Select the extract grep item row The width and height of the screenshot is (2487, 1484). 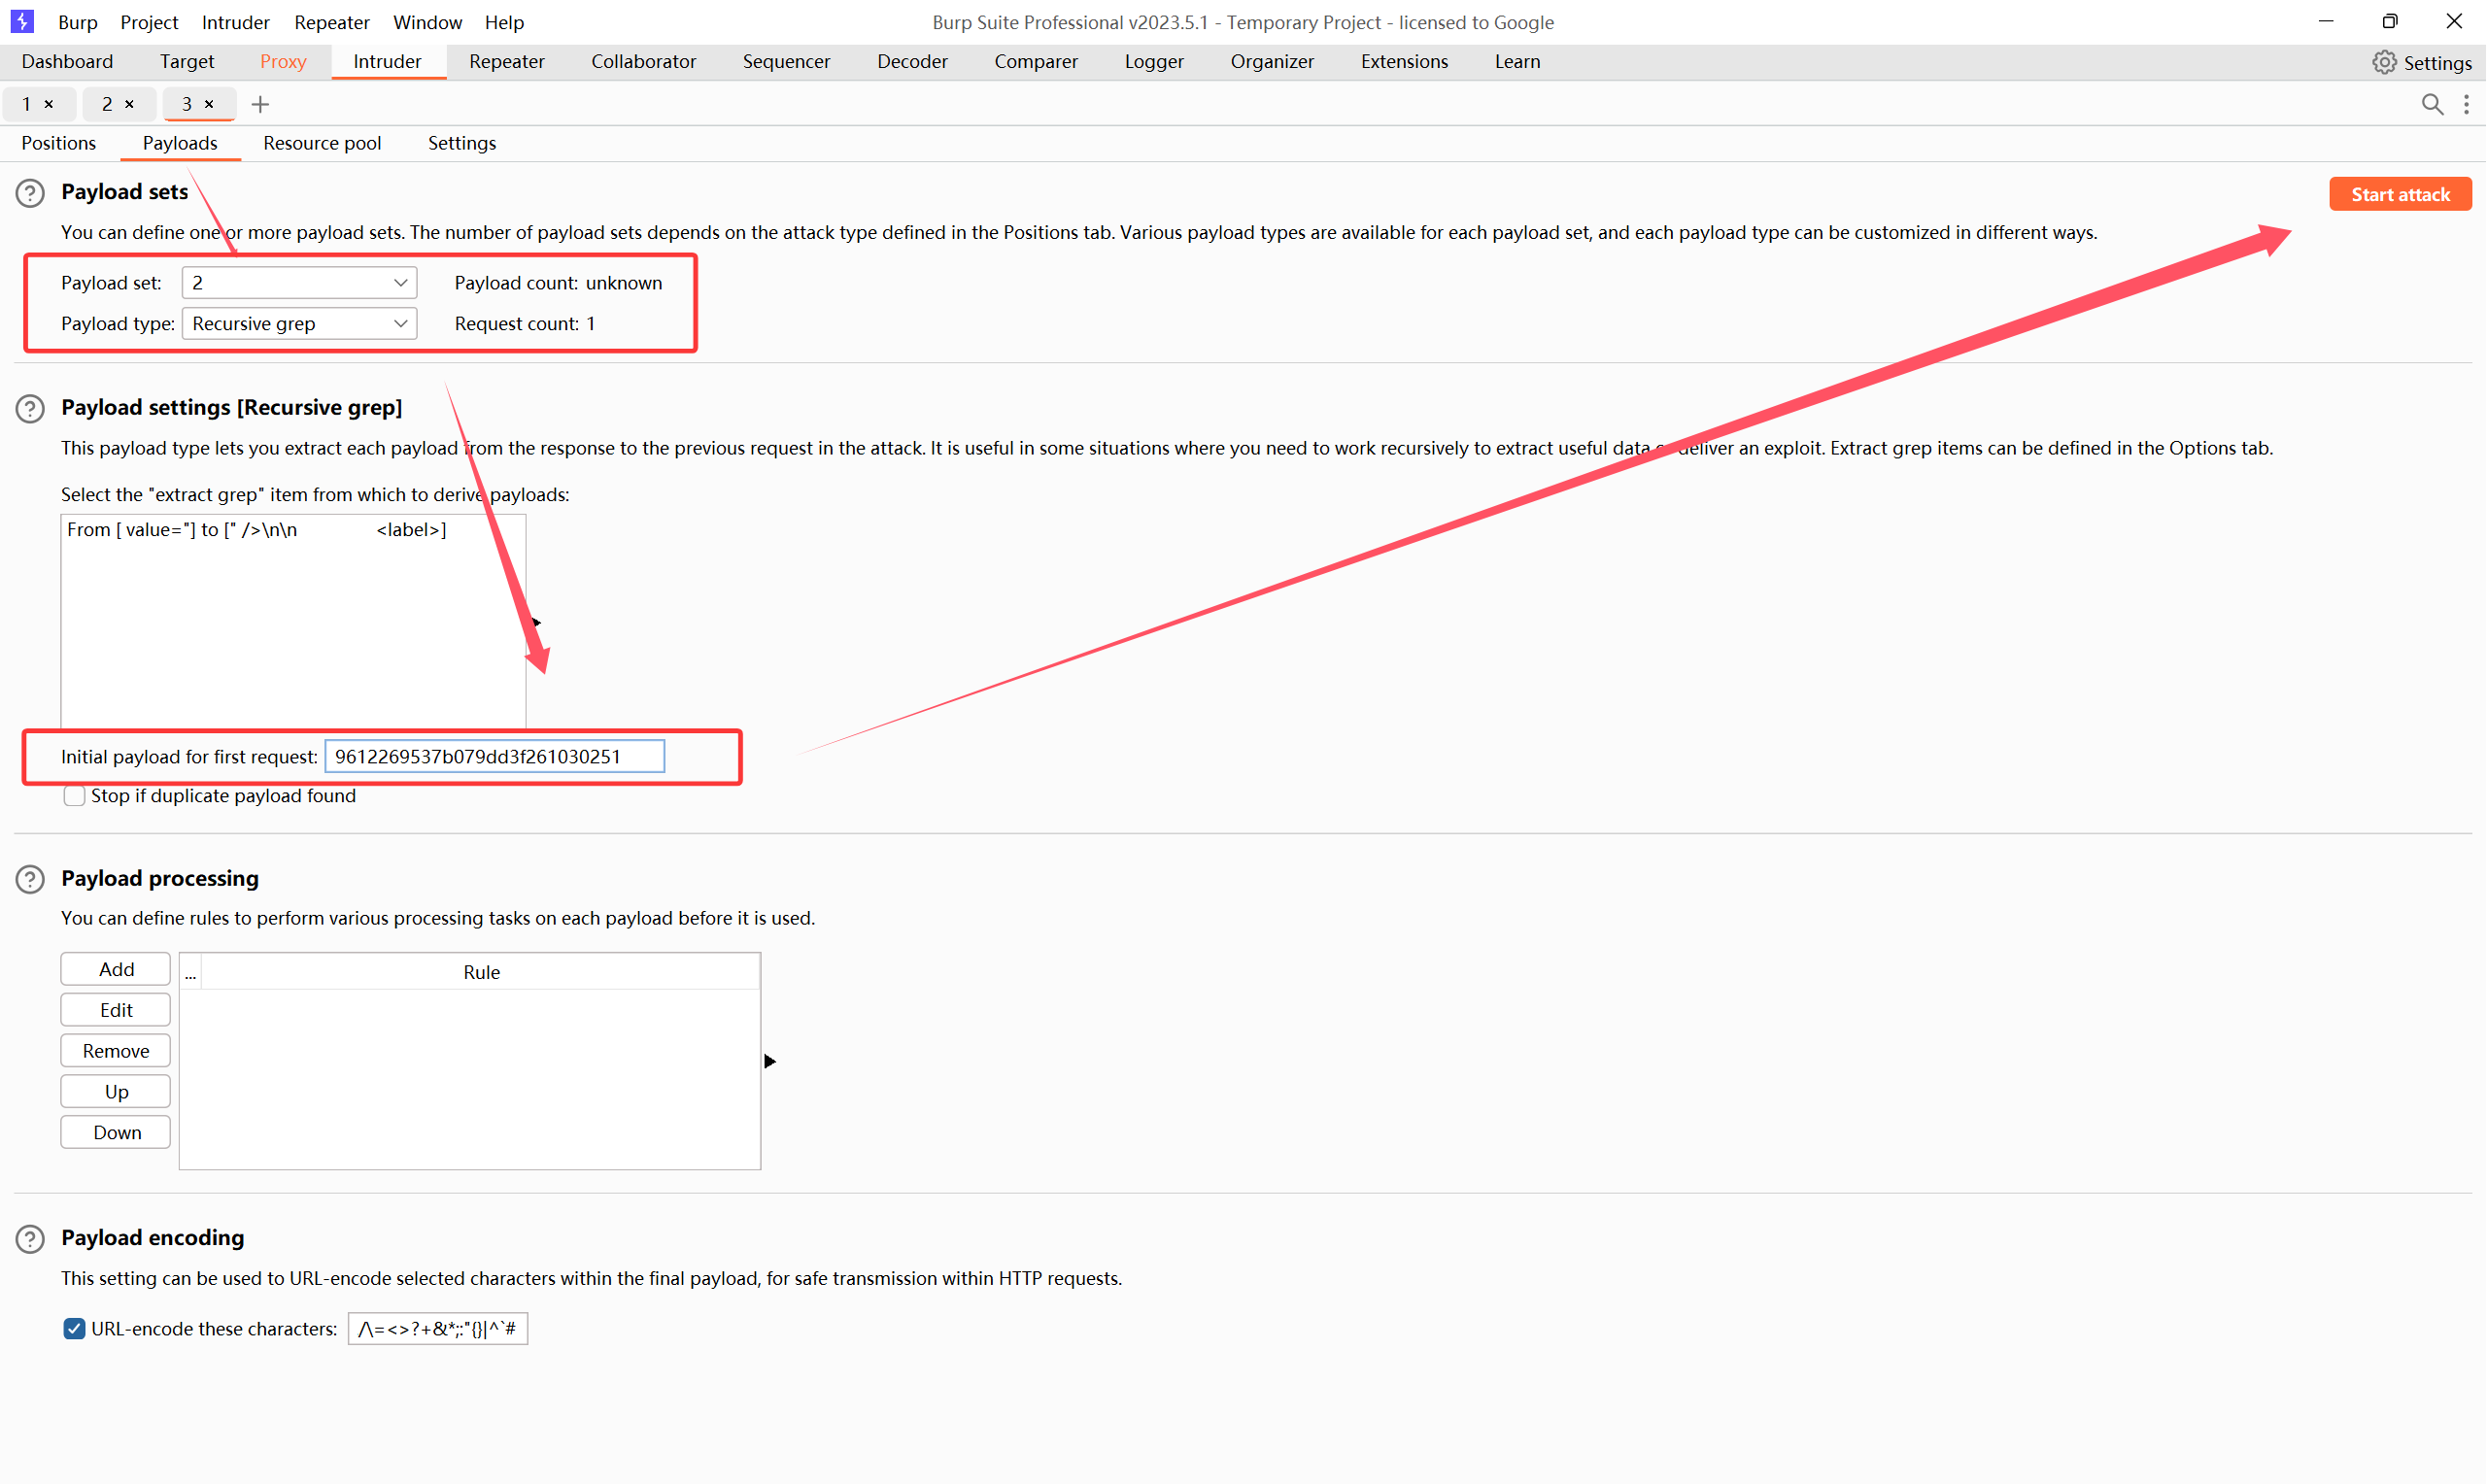(257, 530)
